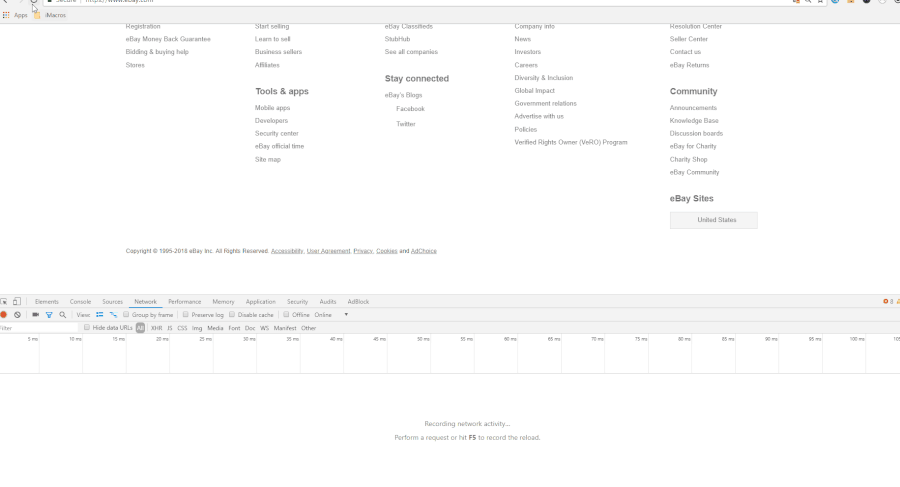This screenshot has height=487, width=900.
Task: Open the Security center link
Action: (277, 133)
